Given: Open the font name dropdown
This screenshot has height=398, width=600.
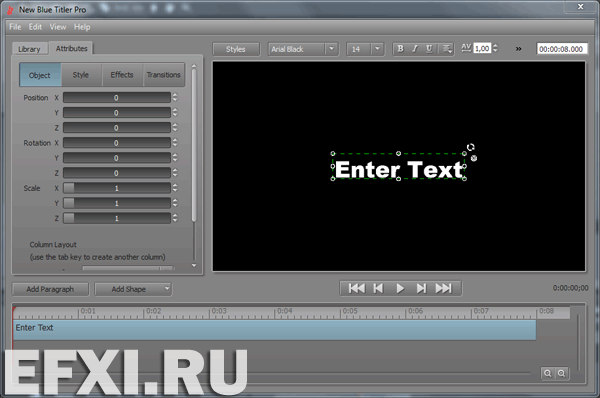Looking at the screenshot, I should point(331,49).
